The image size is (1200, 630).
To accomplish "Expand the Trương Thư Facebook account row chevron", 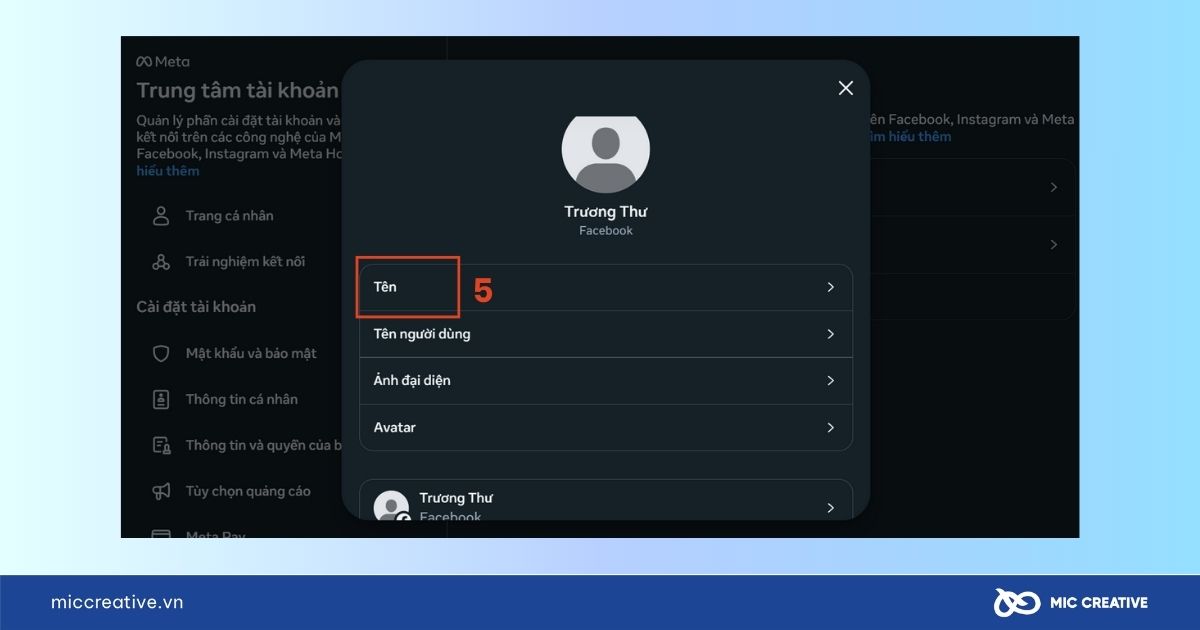I will click(830, 508).
